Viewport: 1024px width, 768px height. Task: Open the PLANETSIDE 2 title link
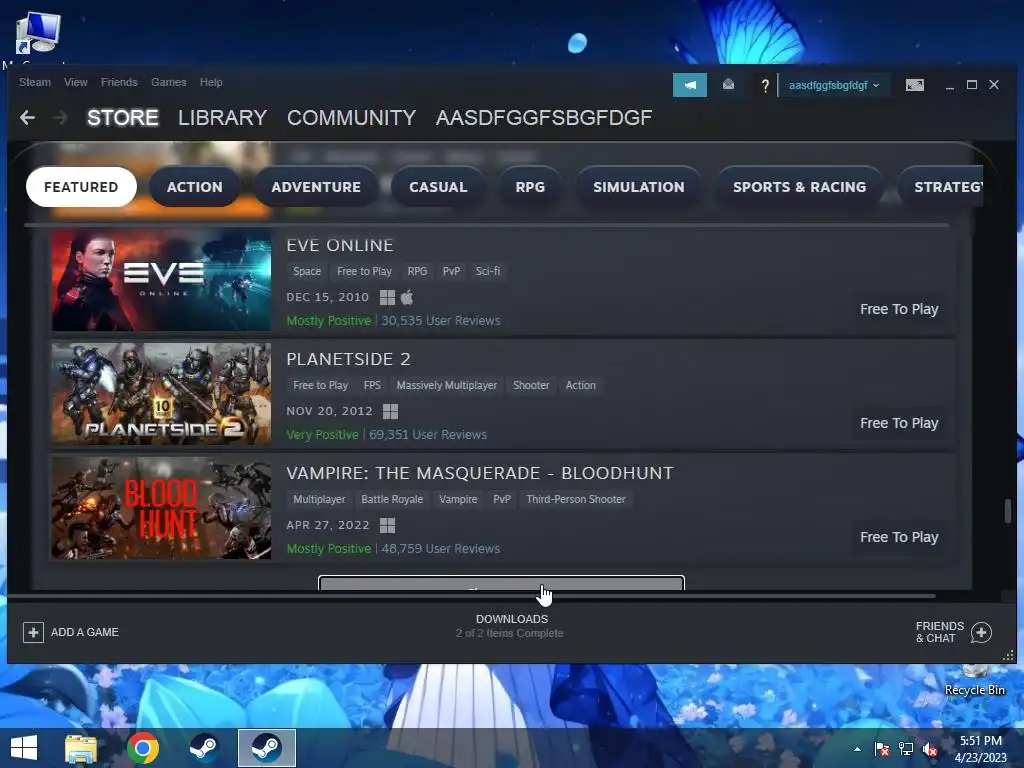348,359
